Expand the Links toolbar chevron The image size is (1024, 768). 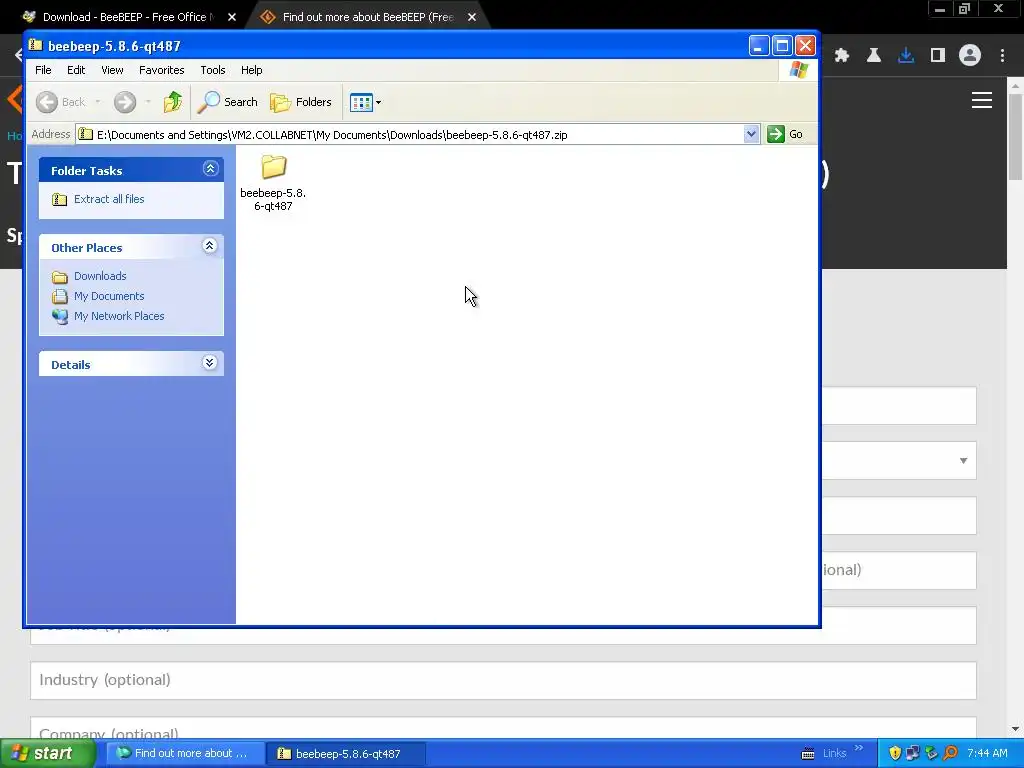859,748
